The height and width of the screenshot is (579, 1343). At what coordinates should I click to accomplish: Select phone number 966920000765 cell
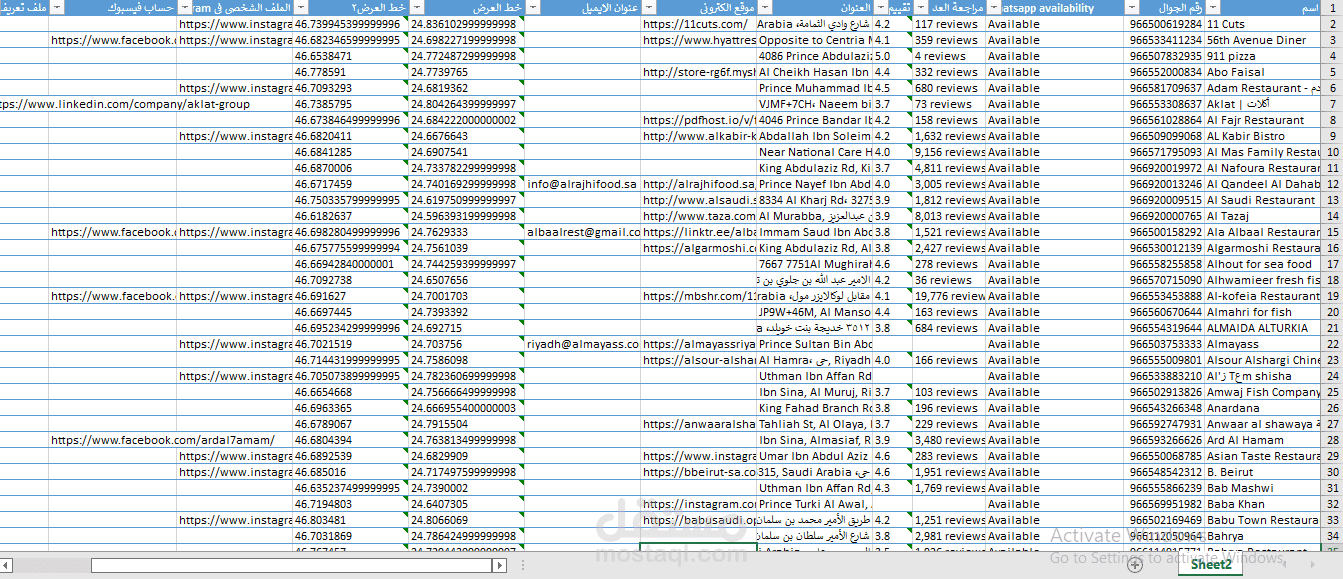[1165, 215]
